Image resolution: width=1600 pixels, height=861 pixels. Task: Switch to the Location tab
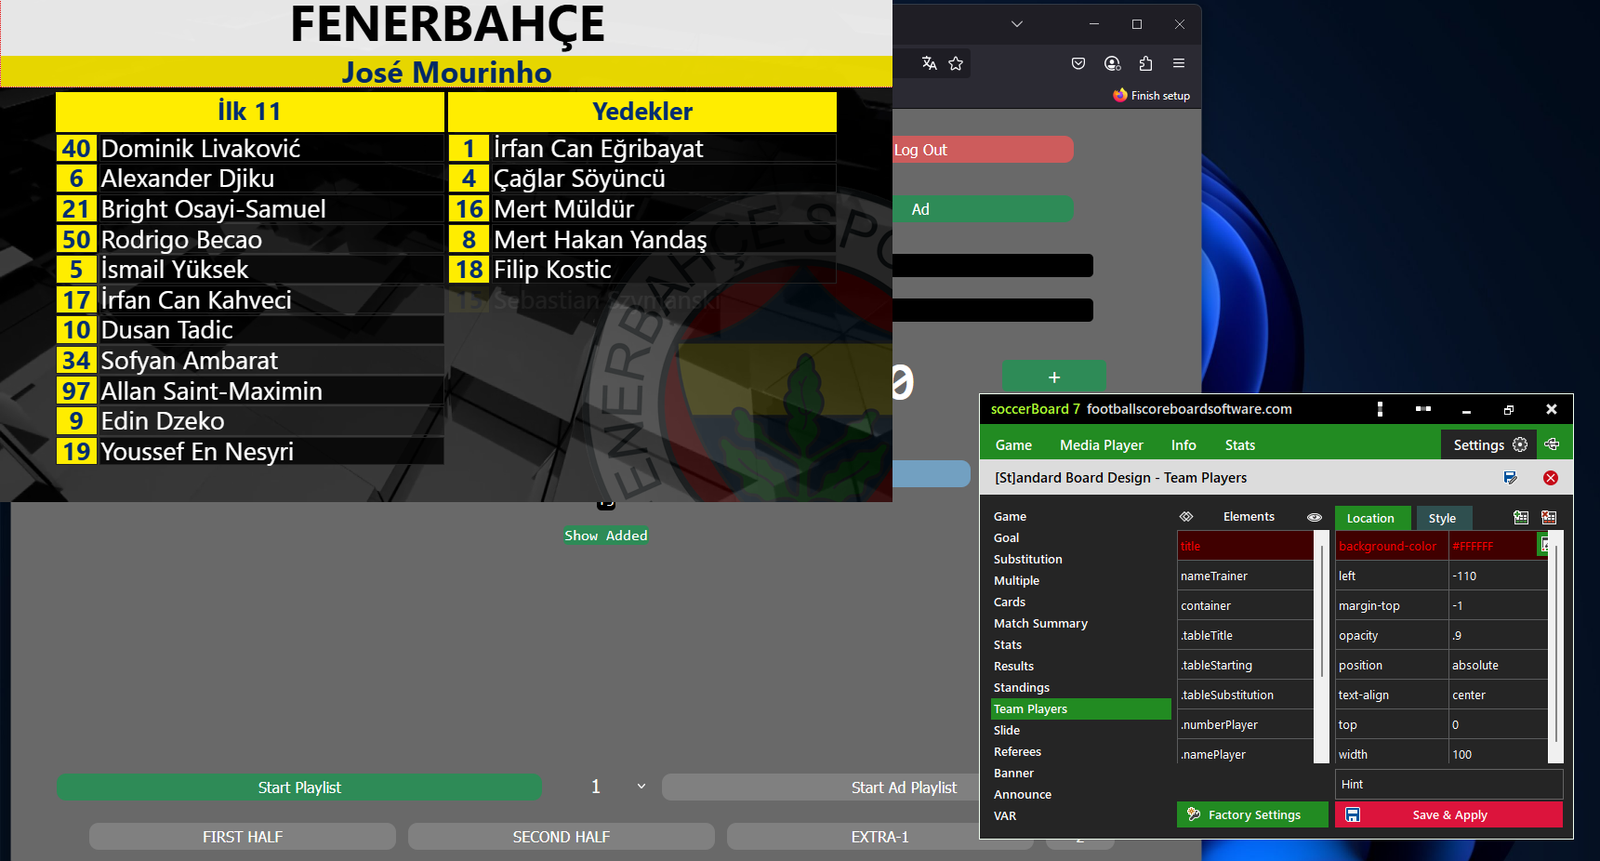[1372, 518]
